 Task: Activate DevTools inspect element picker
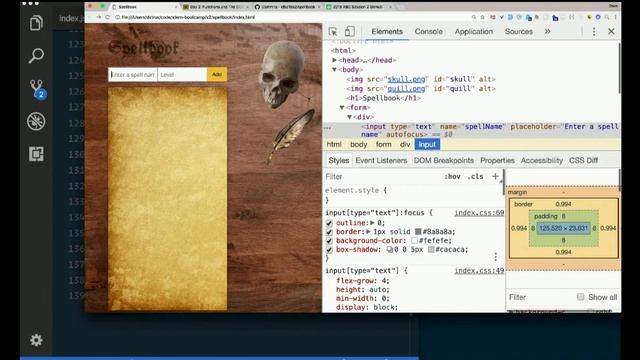click(333, 31)
